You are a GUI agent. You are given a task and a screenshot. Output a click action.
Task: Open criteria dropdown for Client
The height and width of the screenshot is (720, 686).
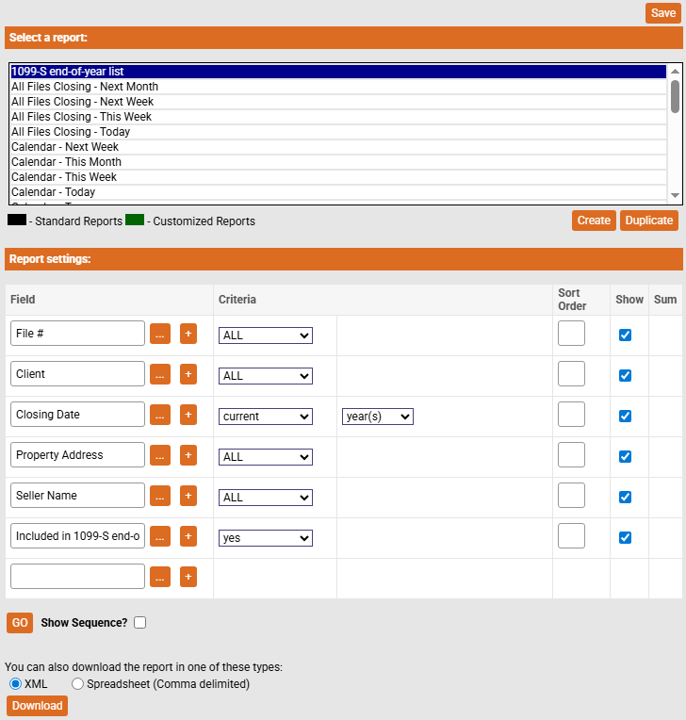(265, 376)
